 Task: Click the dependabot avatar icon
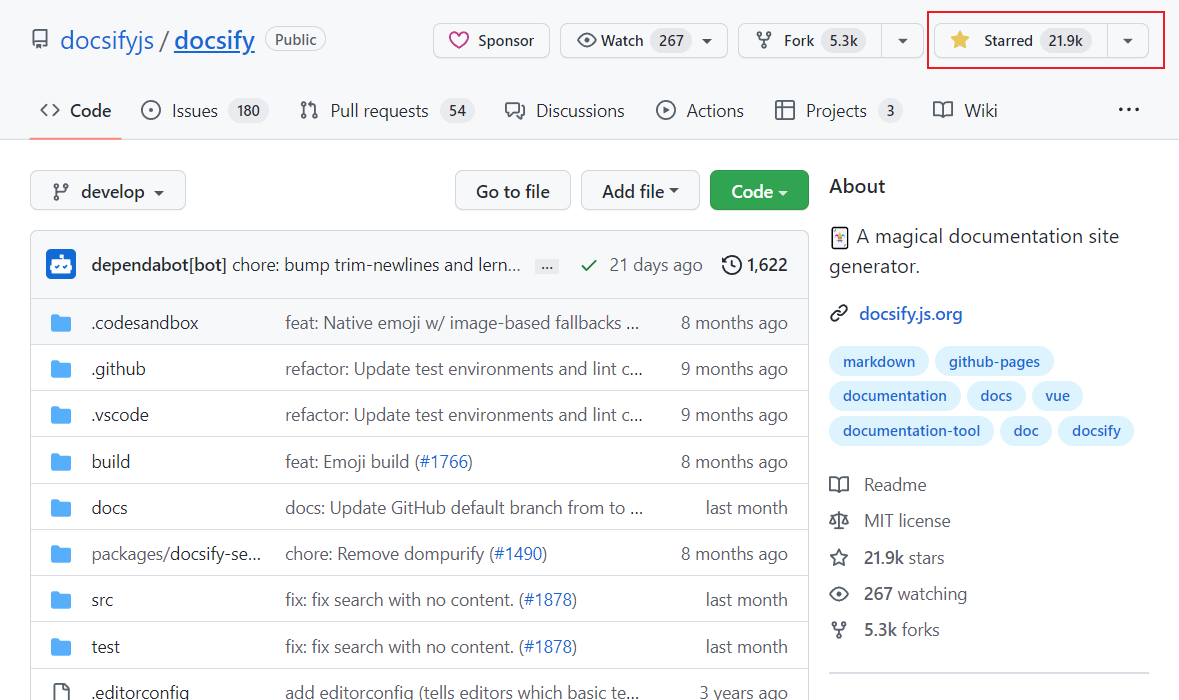61,265
